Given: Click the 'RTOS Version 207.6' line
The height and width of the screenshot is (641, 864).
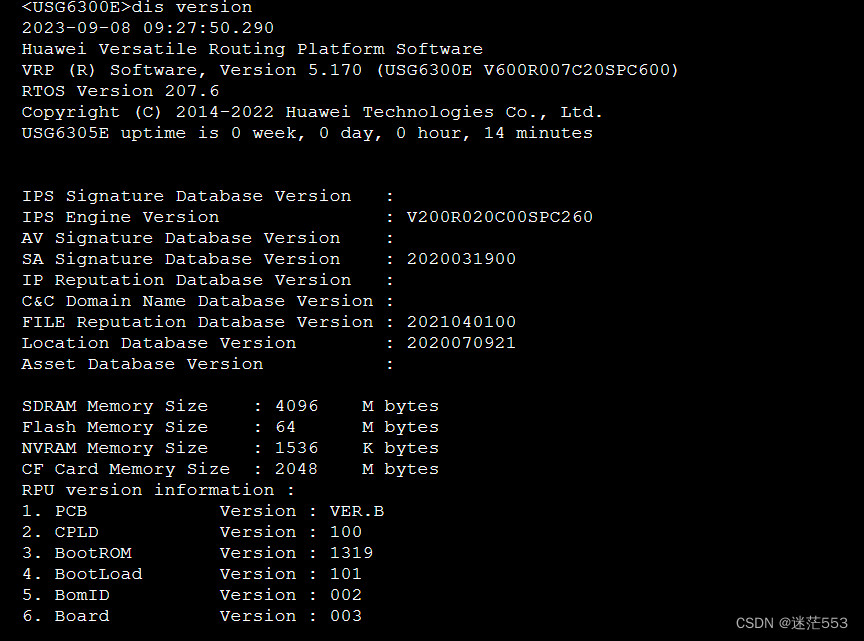Looking at the screenshot, I should 120,91.
